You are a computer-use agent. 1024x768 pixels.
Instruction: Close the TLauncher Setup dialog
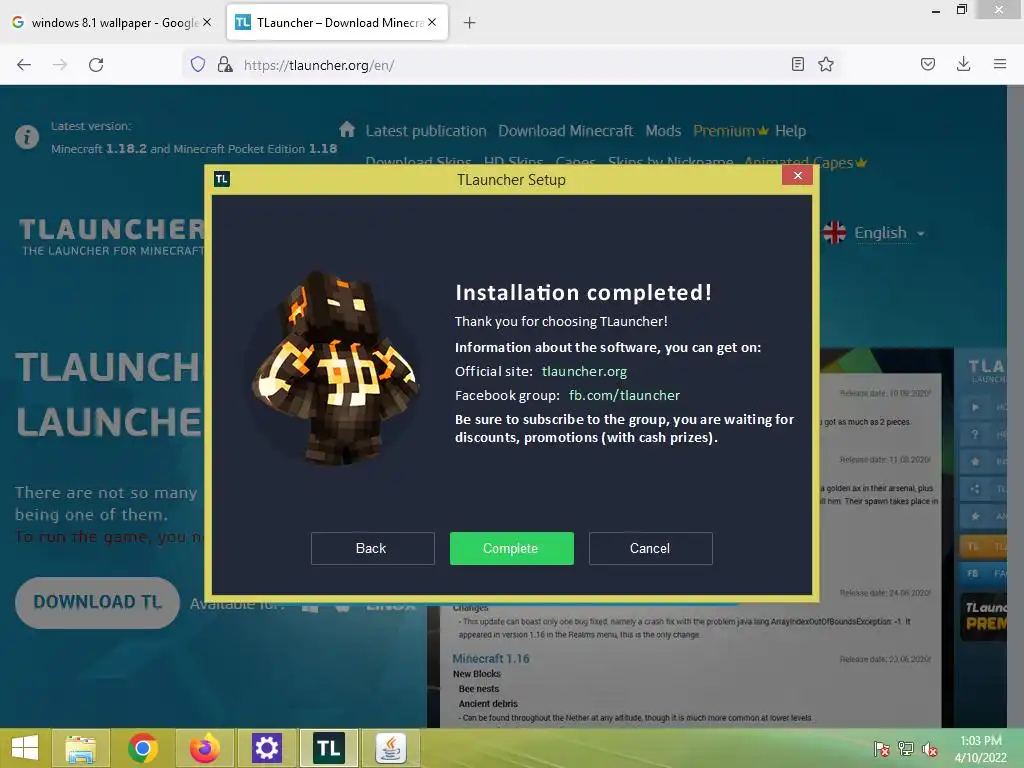click(797, 175)
